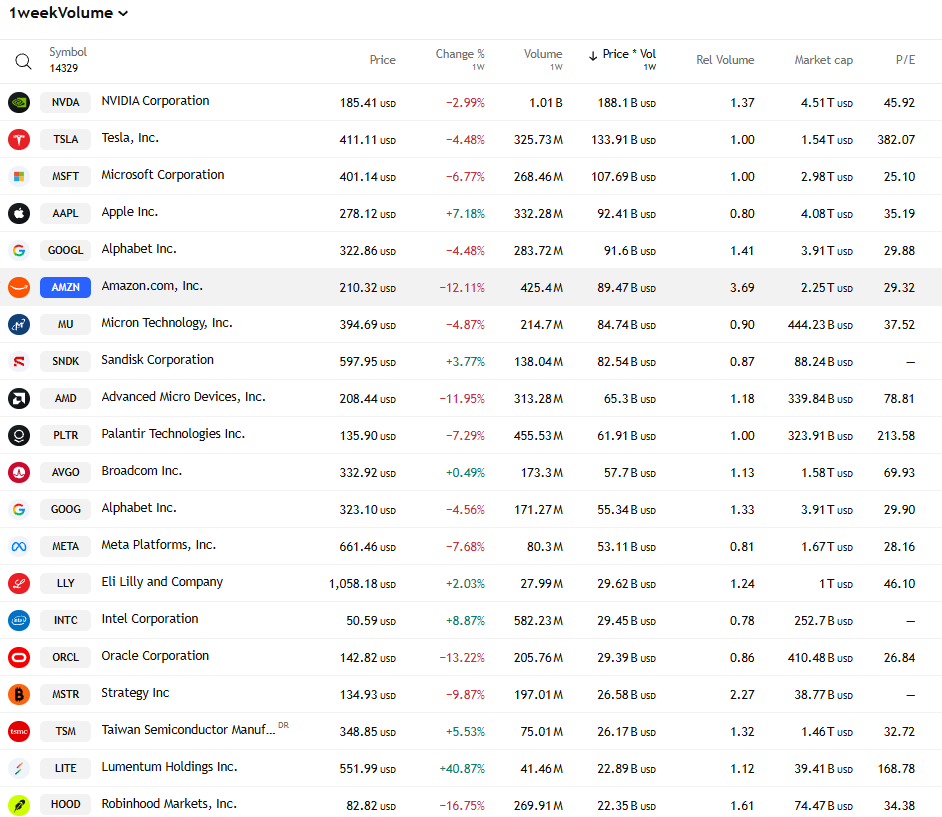The width and height of the screenshot is (942, 817).
Task: Click Eli Lilly's price 1,058.18 USD
Action: [362, 584]
